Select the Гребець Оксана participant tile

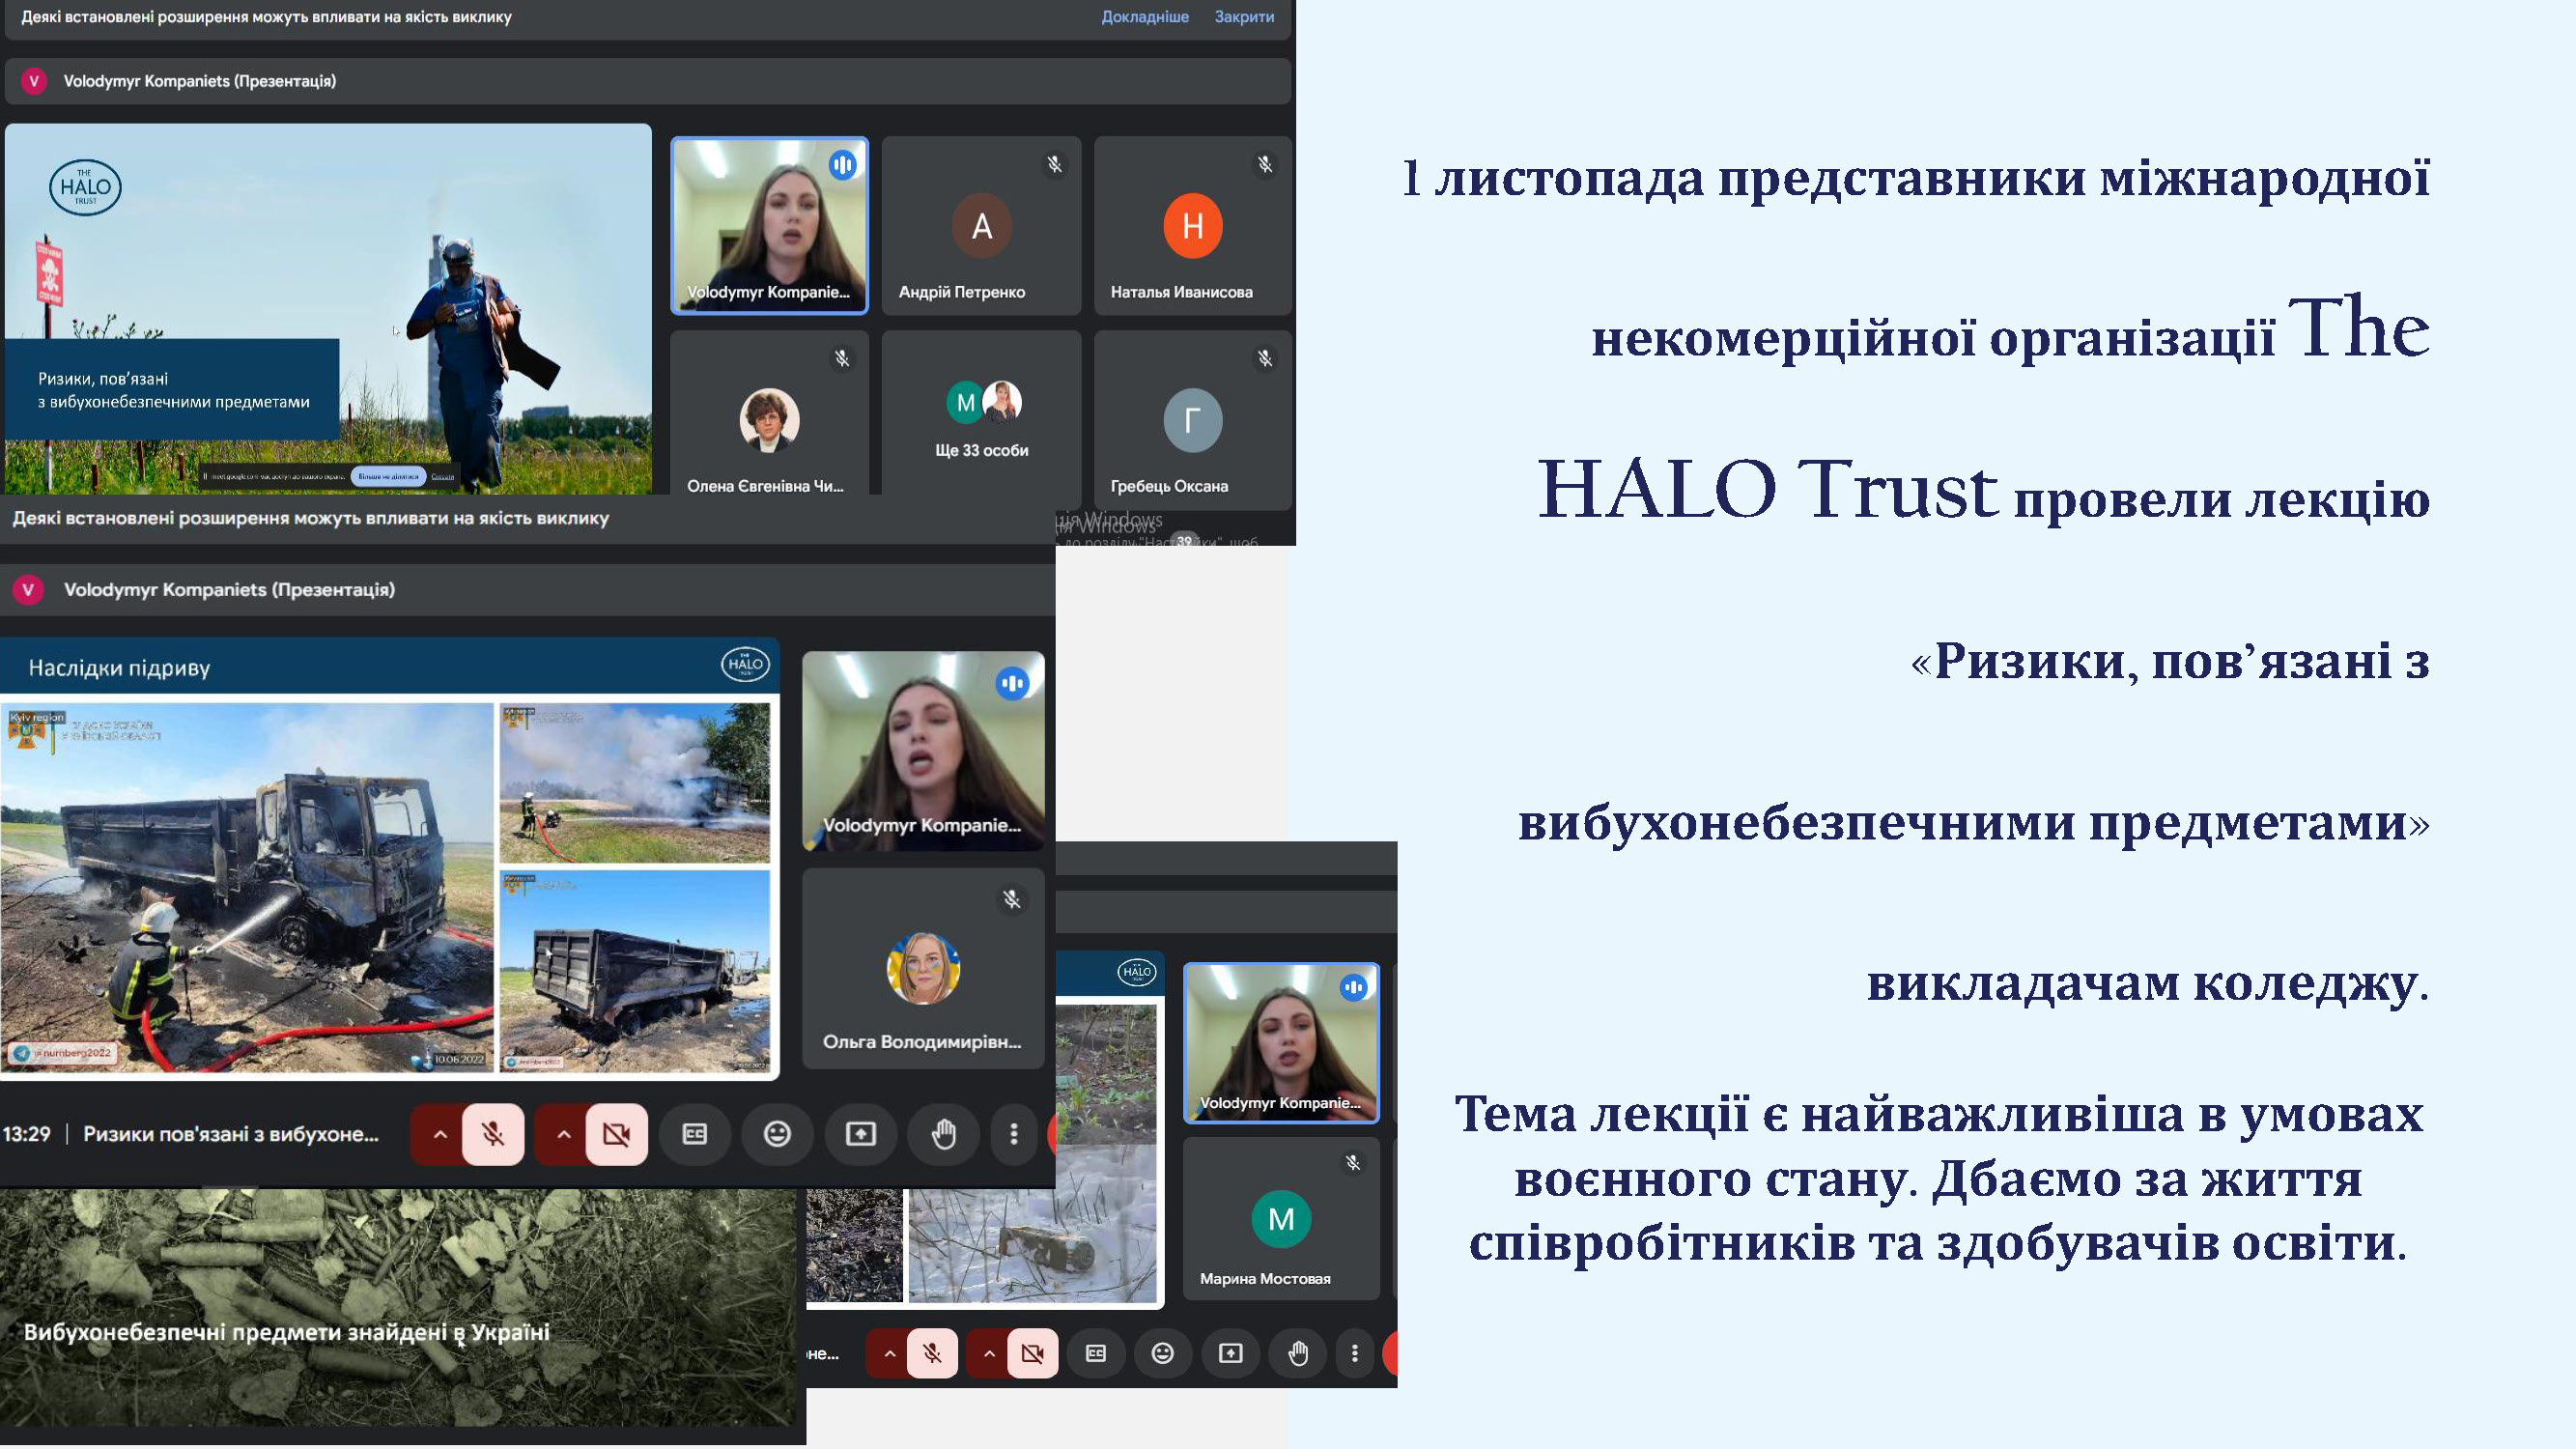pos(1192,420)
